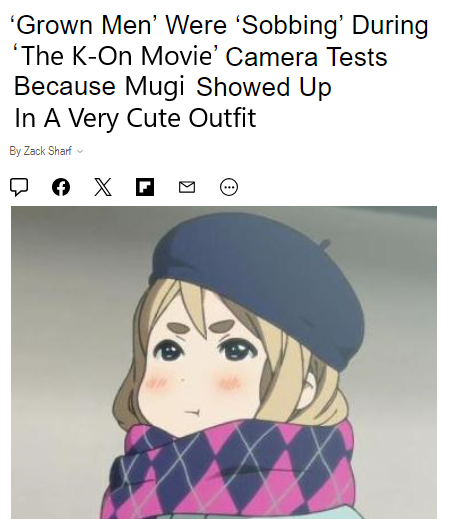Click 'Camera Tests' in the headline

click(x=306, y=56)
